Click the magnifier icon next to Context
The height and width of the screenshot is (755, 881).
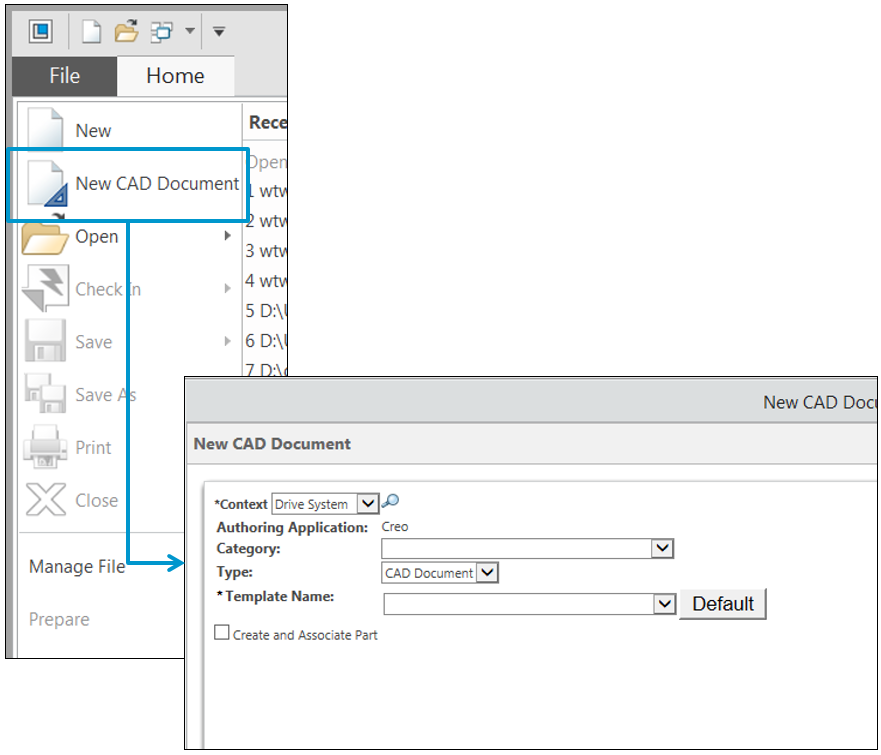pyautogui.click(x=391, y=503)
